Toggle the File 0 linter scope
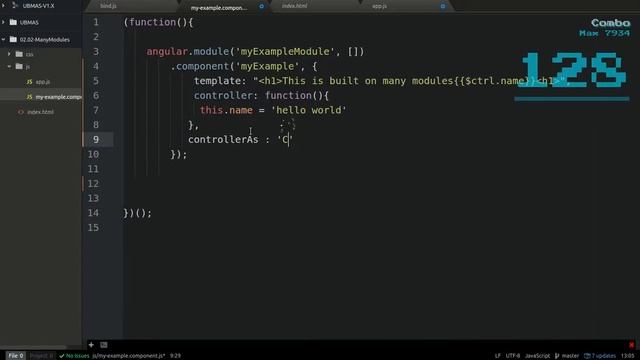 pyautogui.click(x=16, y=356)
